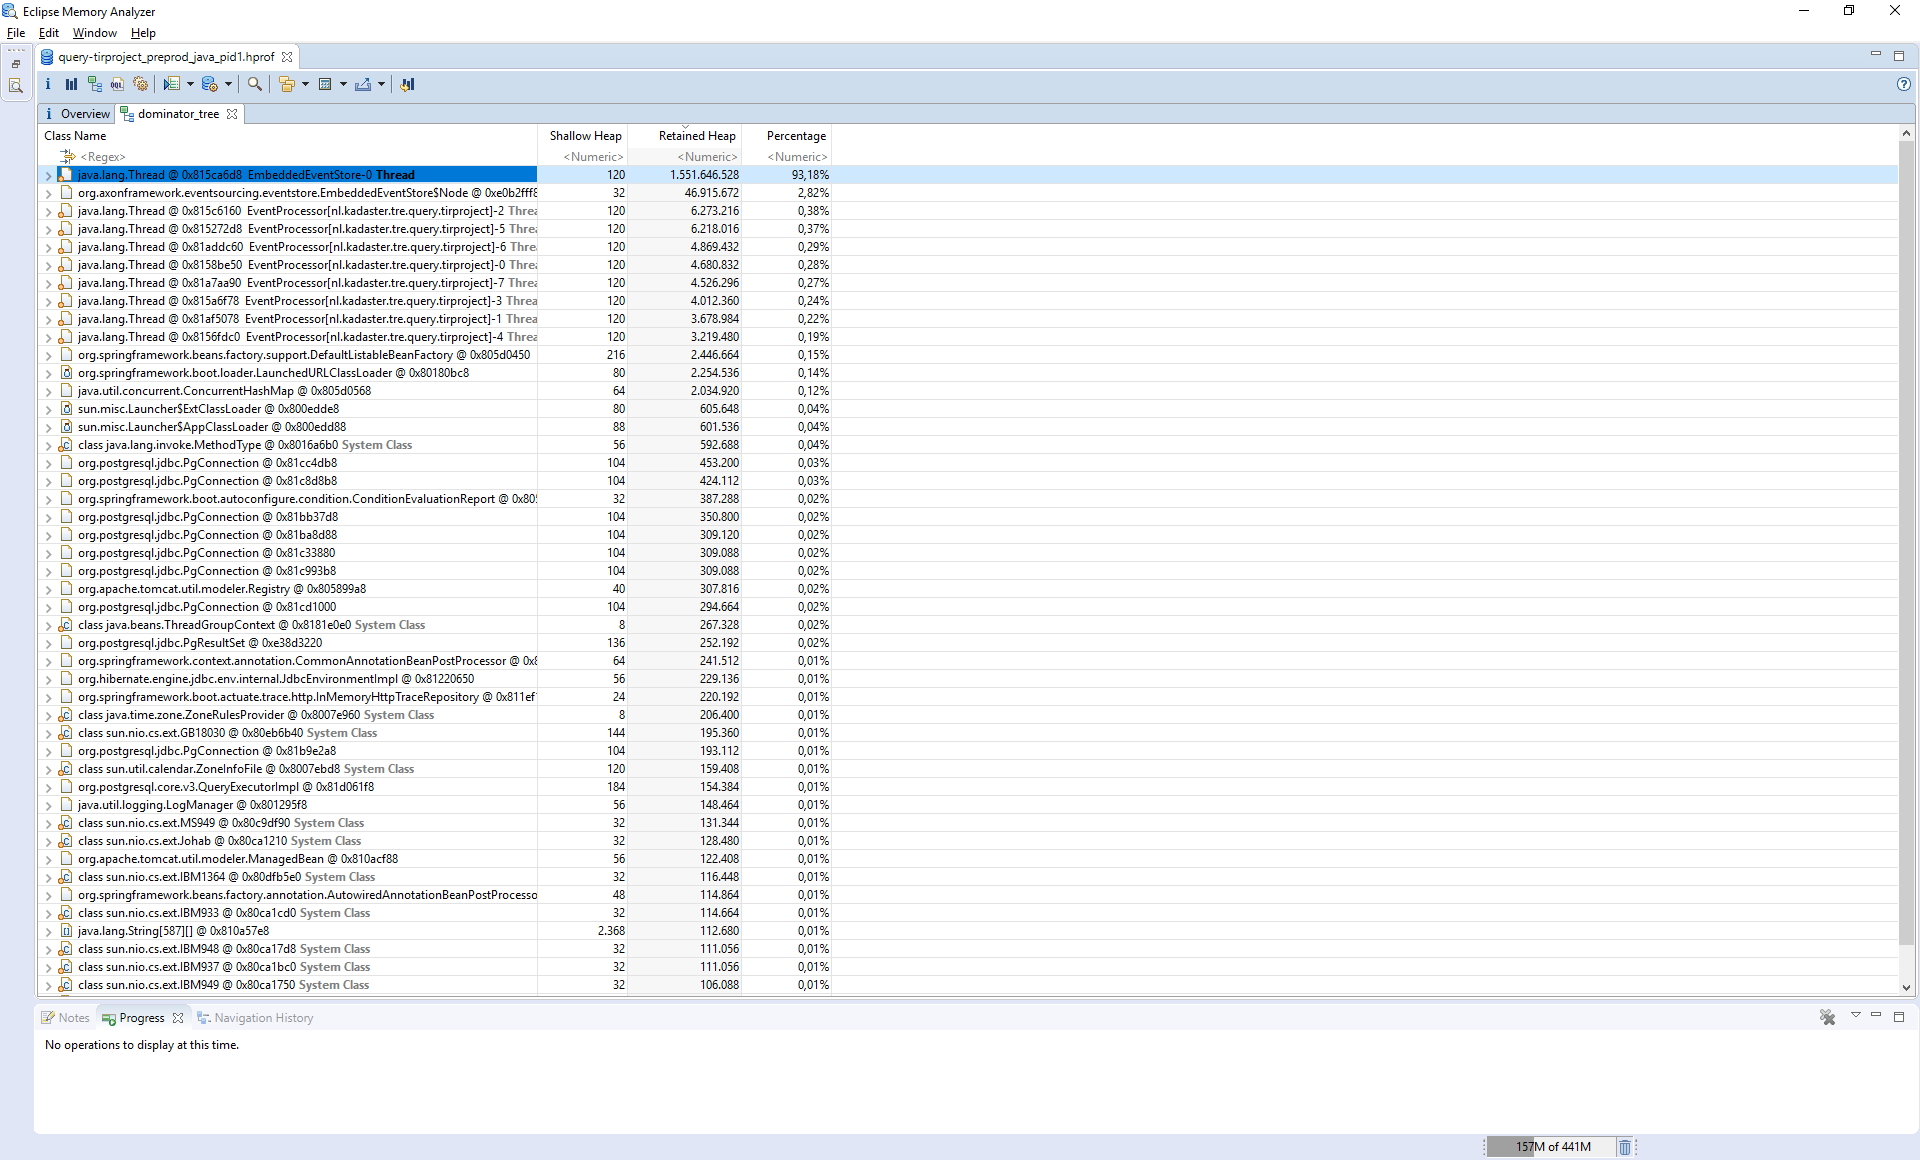Image resolution: width=1920 pixels, height=1160 pixels.
Task: Open the File menu
Action: point(16,32)
